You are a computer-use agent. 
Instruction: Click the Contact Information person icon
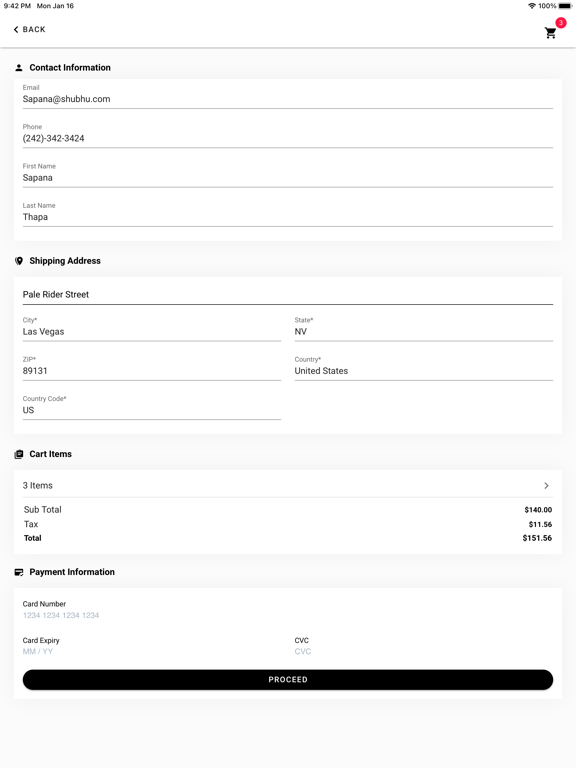19,68
